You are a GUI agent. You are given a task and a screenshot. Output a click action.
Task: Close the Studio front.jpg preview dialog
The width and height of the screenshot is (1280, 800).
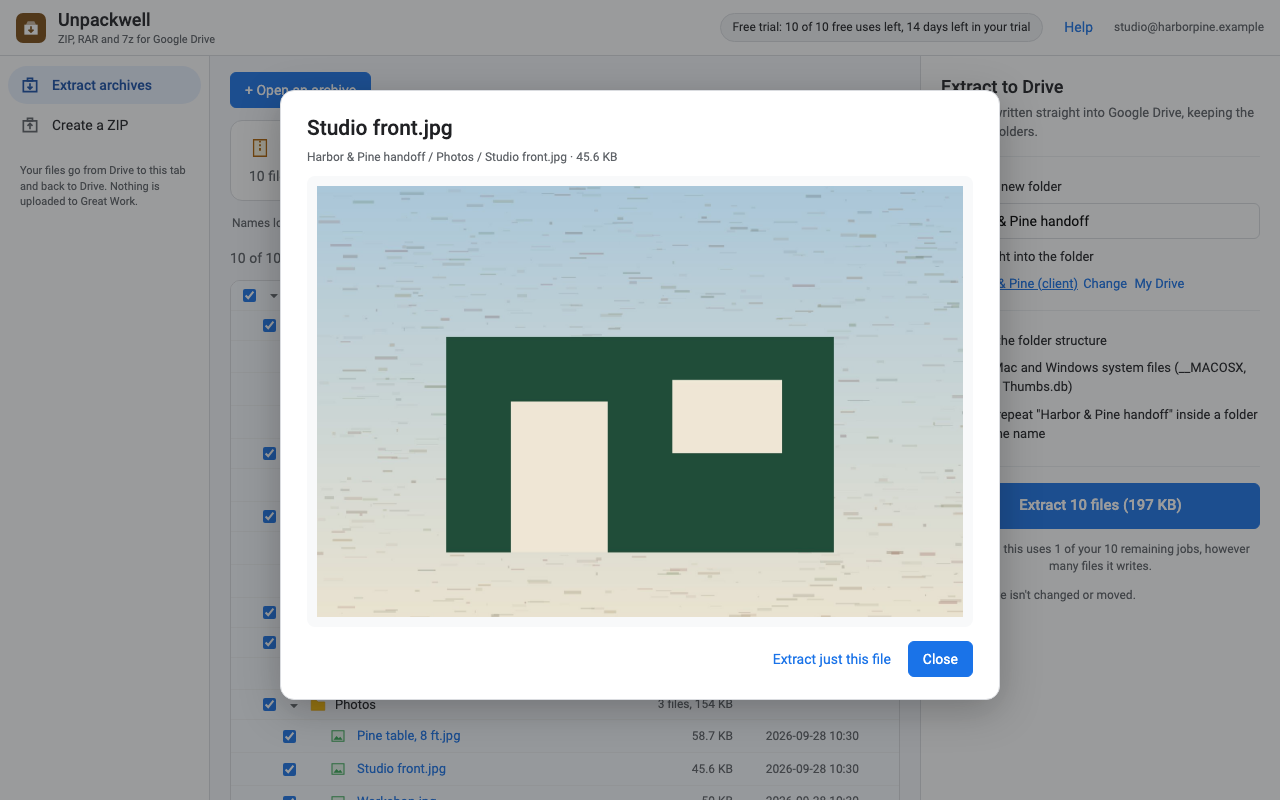(x=940, y=659)
